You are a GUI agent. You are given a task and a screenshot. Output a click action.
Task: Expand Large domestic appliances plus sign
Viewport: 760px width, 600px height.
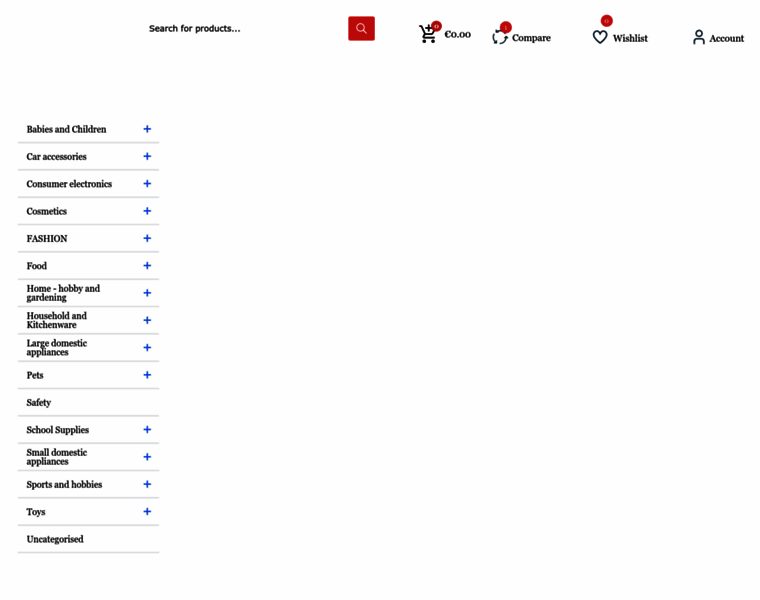coord(147,347)
